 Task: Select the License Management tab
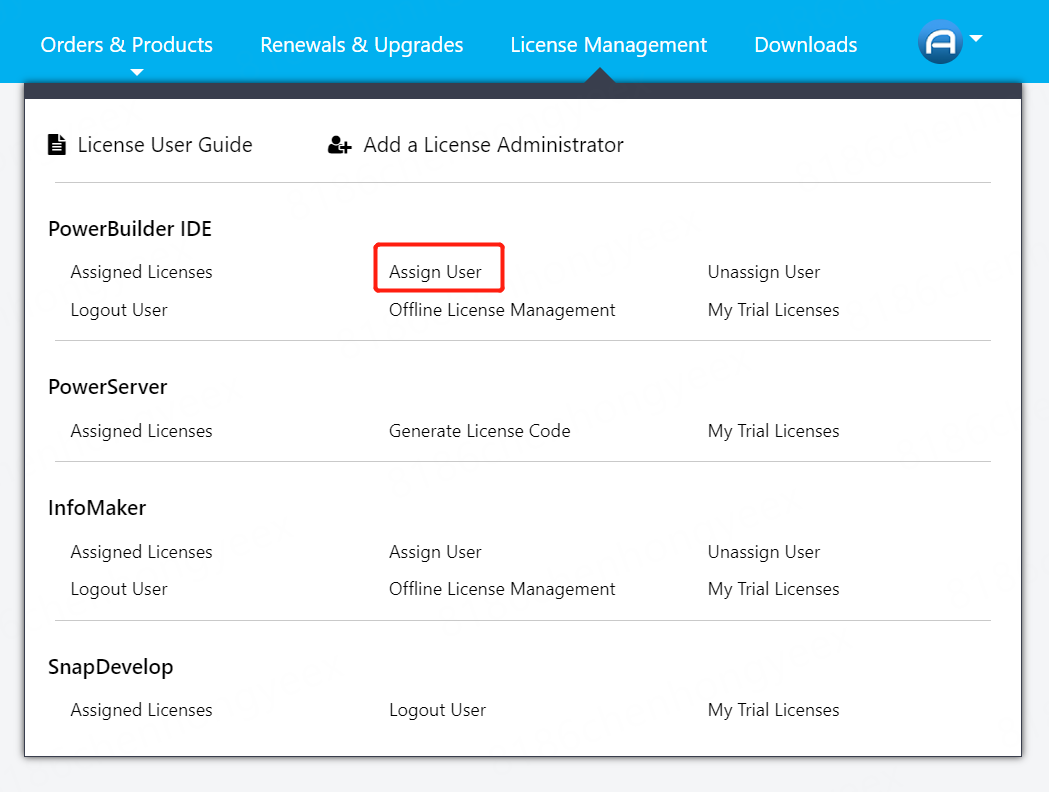[x=608, y=45]
